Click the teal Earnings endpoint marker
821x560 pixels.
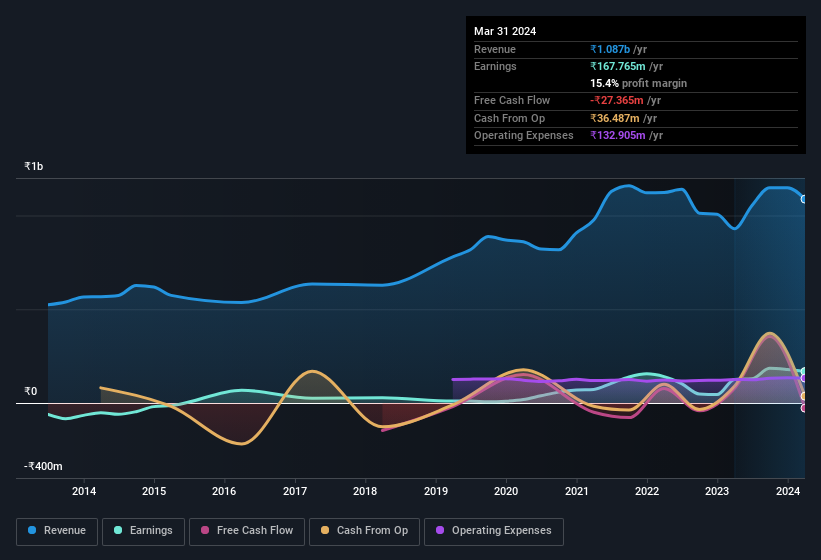(804, 372)
